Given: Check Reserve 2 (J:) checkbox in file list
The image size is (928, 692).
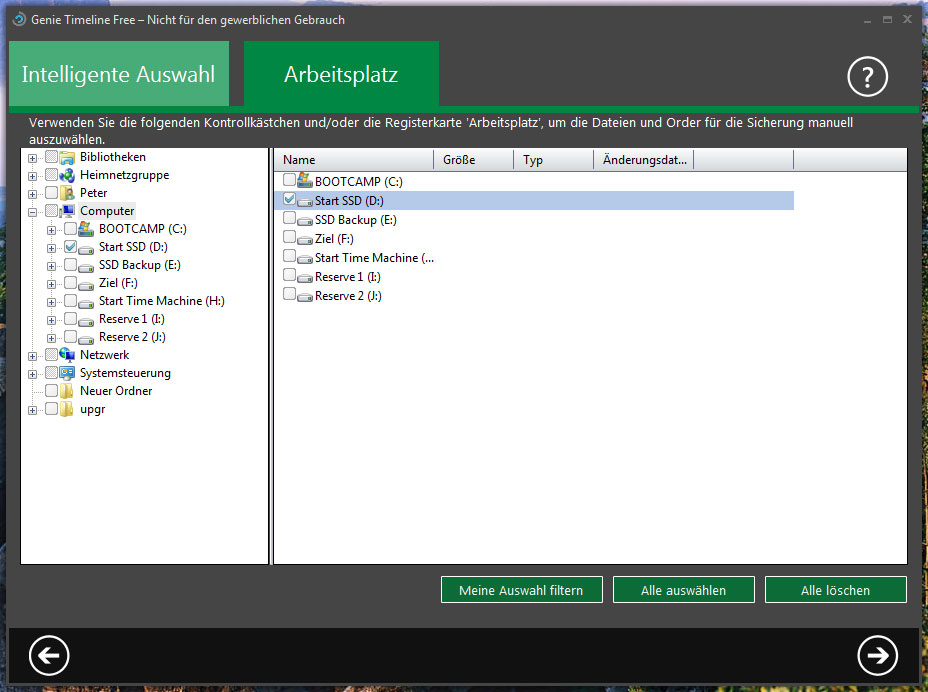Looking at the screenshot, I should [x=289, y=294].
